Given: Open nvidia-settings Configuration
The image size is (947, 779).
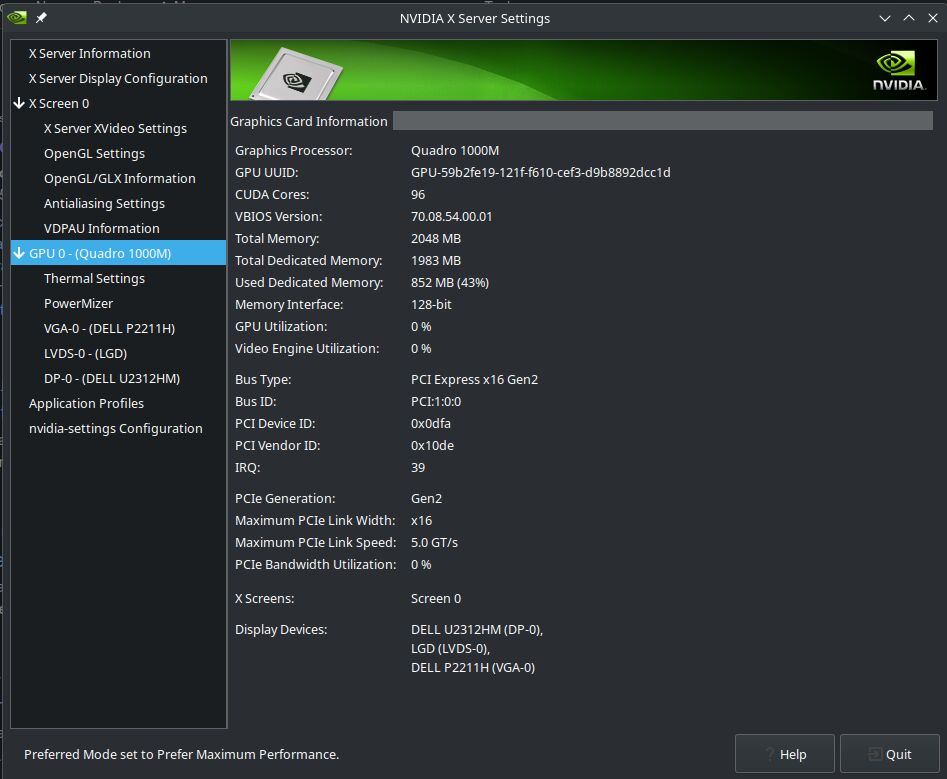Looking at the screenshot, I should pos(115,429).
